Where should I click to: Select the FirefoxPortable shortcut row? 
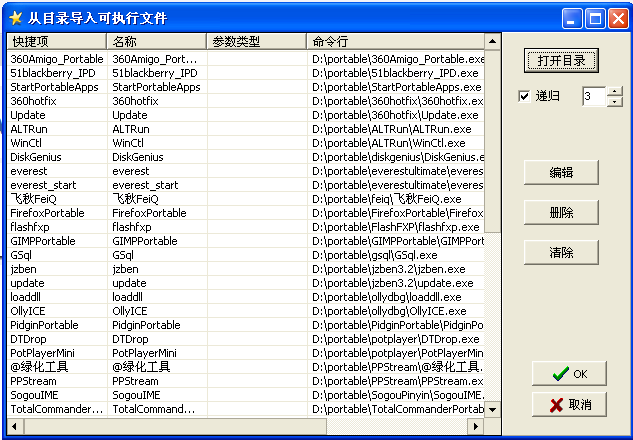point(245,213)
